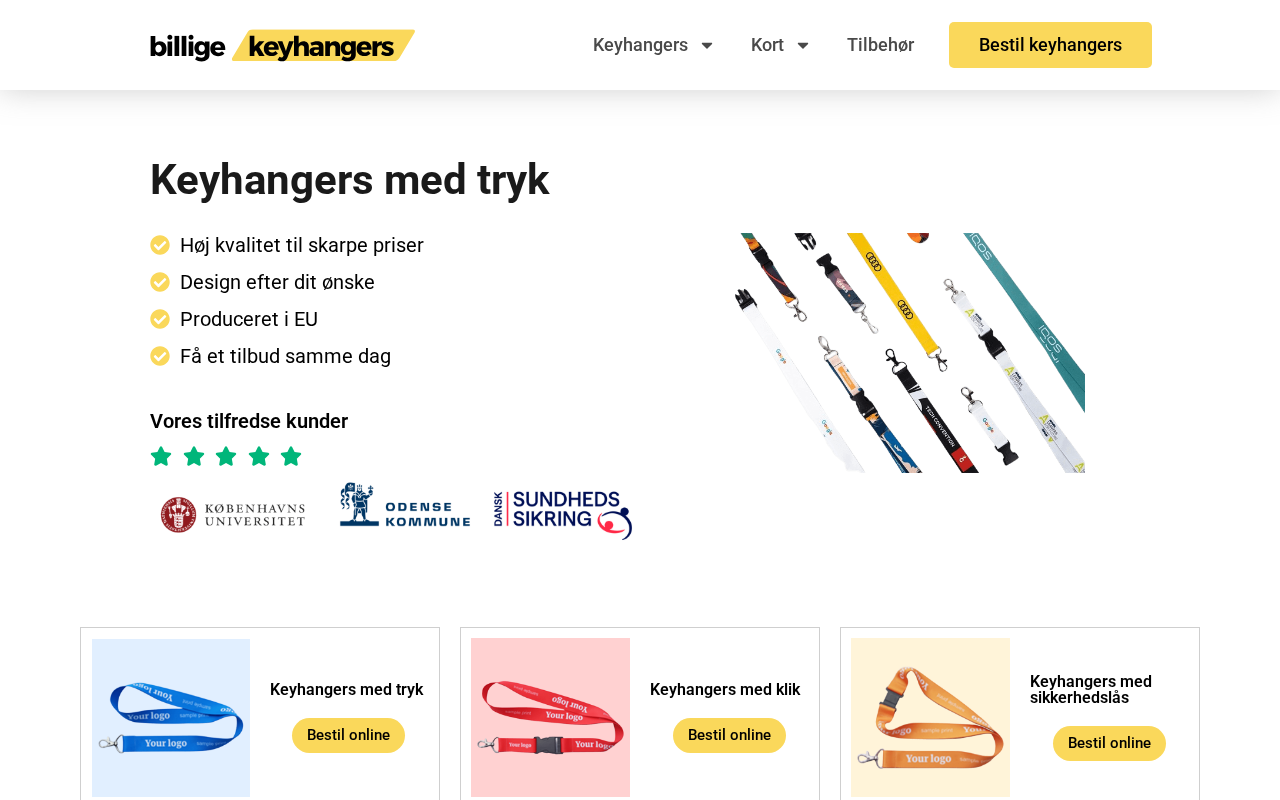Image resolution: width=1280 pixels, height=800 pixels.
Task: Open the Tilbehør menu item
Action: coord(880,45)
